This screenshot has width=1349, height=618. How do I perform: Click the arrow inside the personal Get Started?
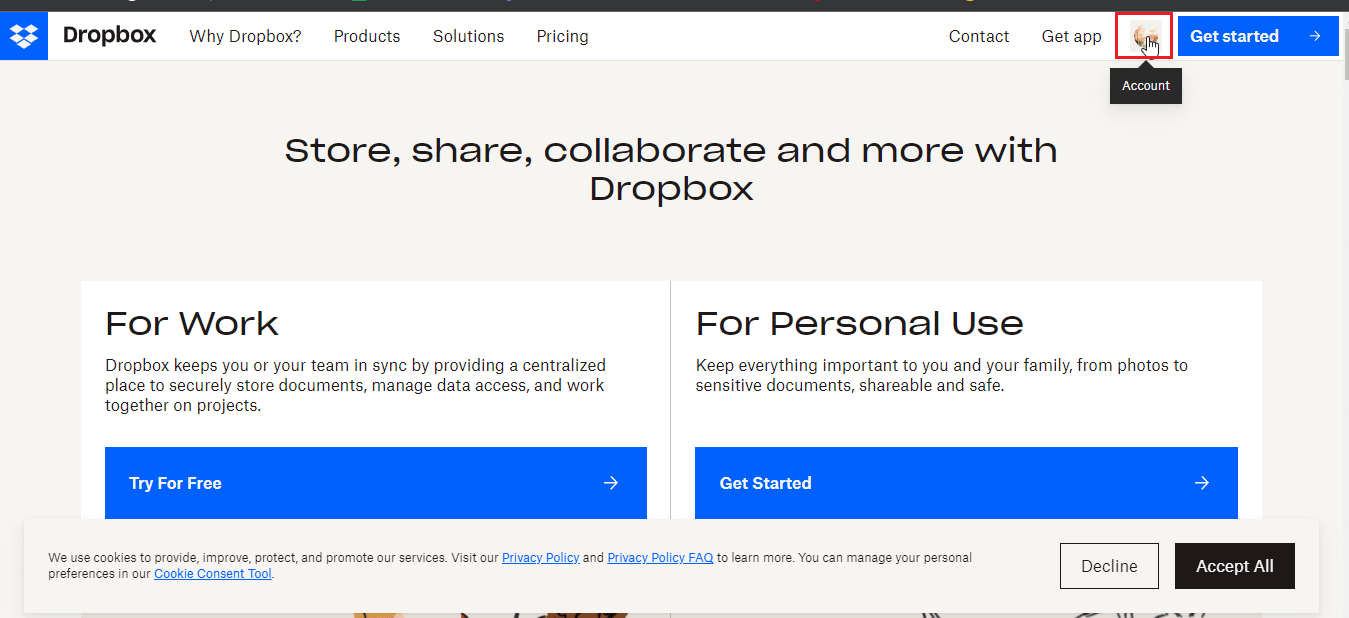(x=1201, y=482)
